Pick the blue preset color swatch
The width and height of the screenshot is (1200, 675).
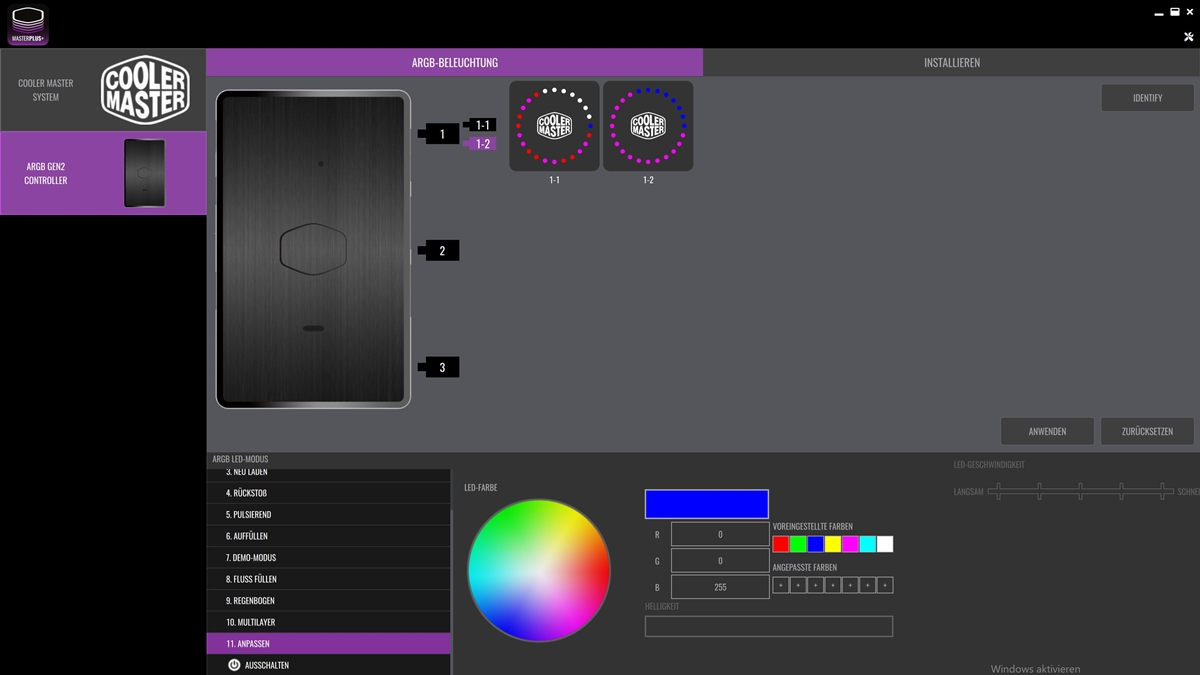[x=815, y=544]
